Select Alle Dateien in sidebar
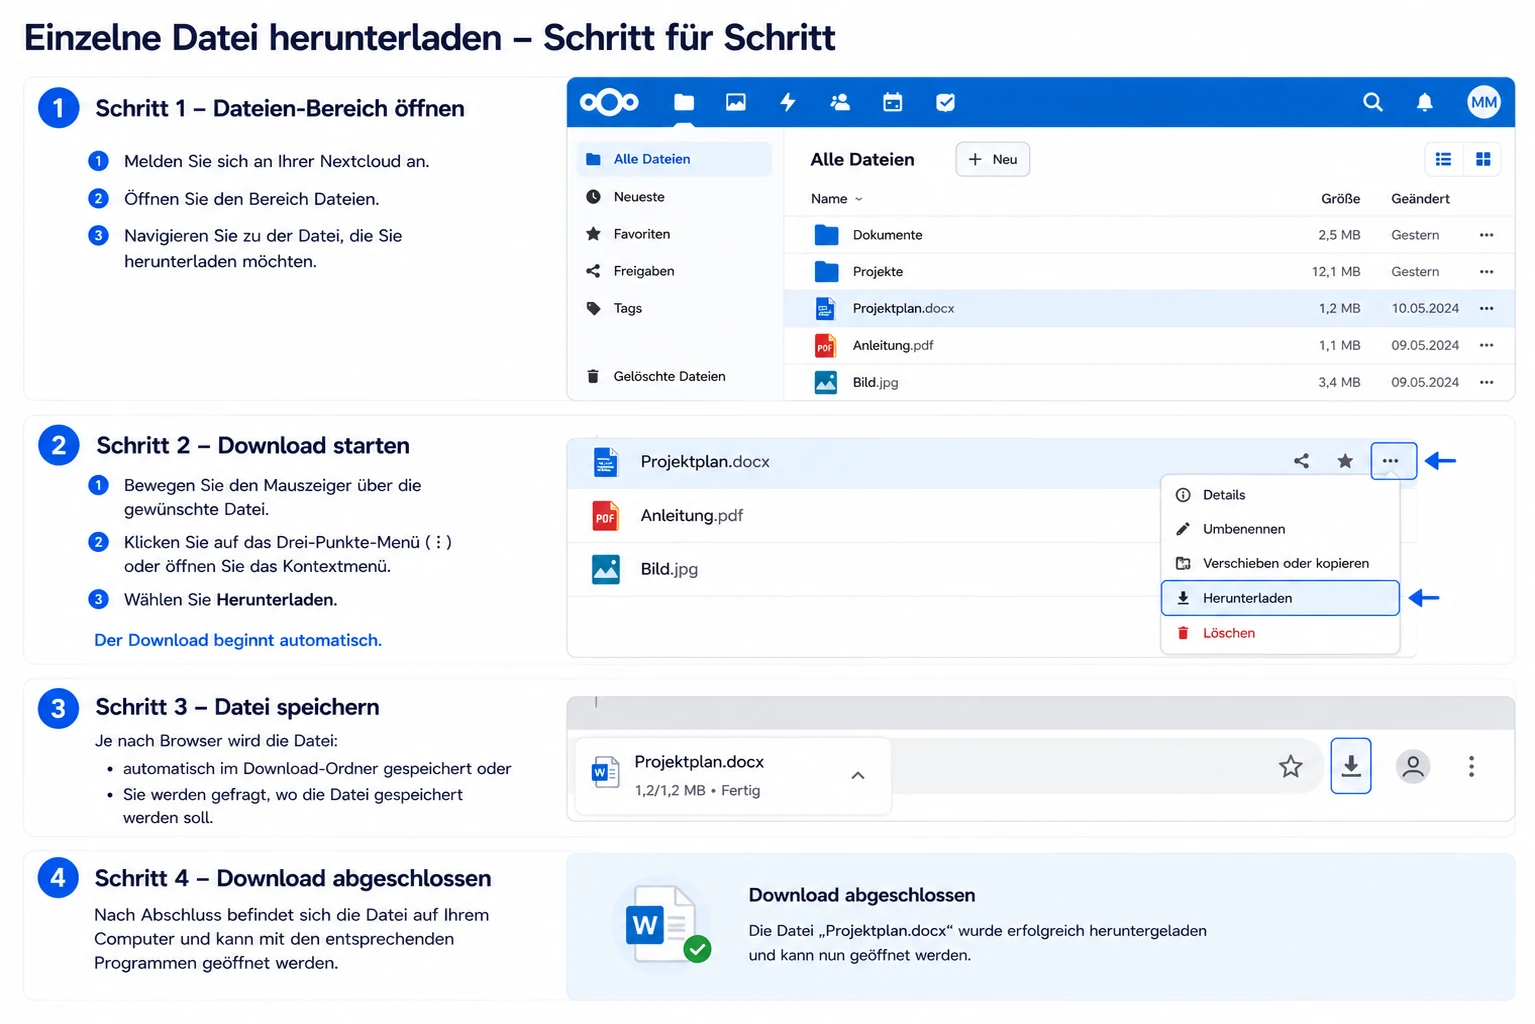 [674, 159]
